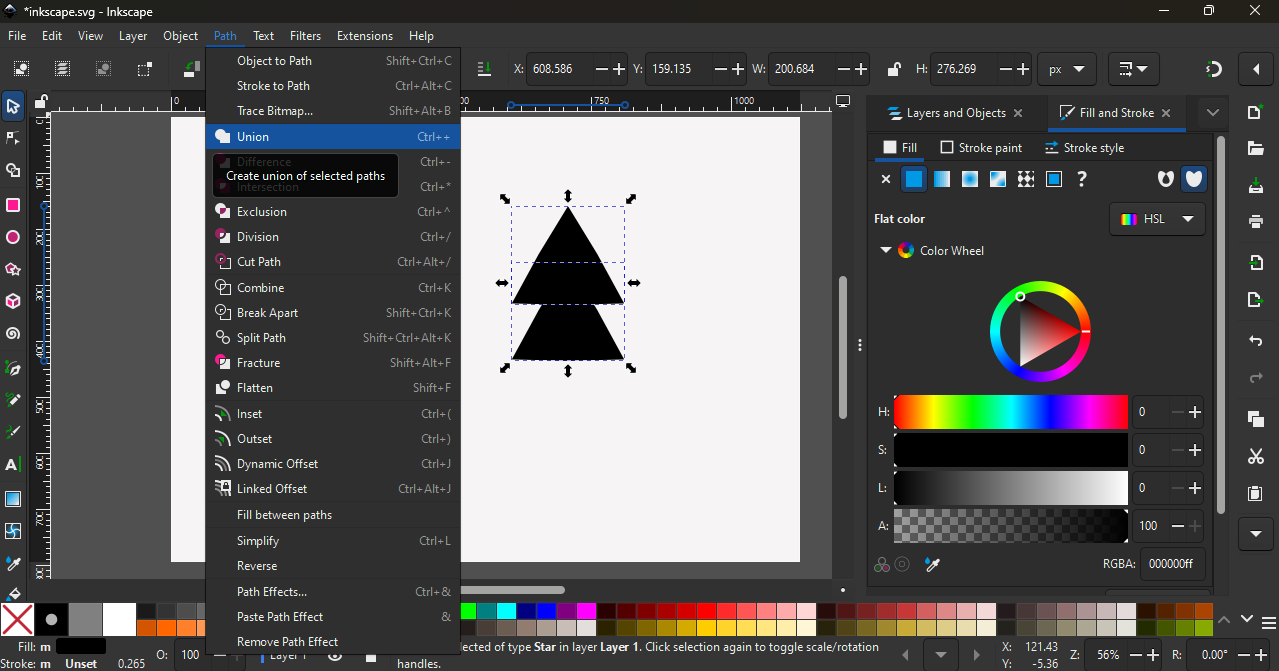Switch to Stroke paint tab
Viewport: 1279px width, 671px height.
(981, 148)
